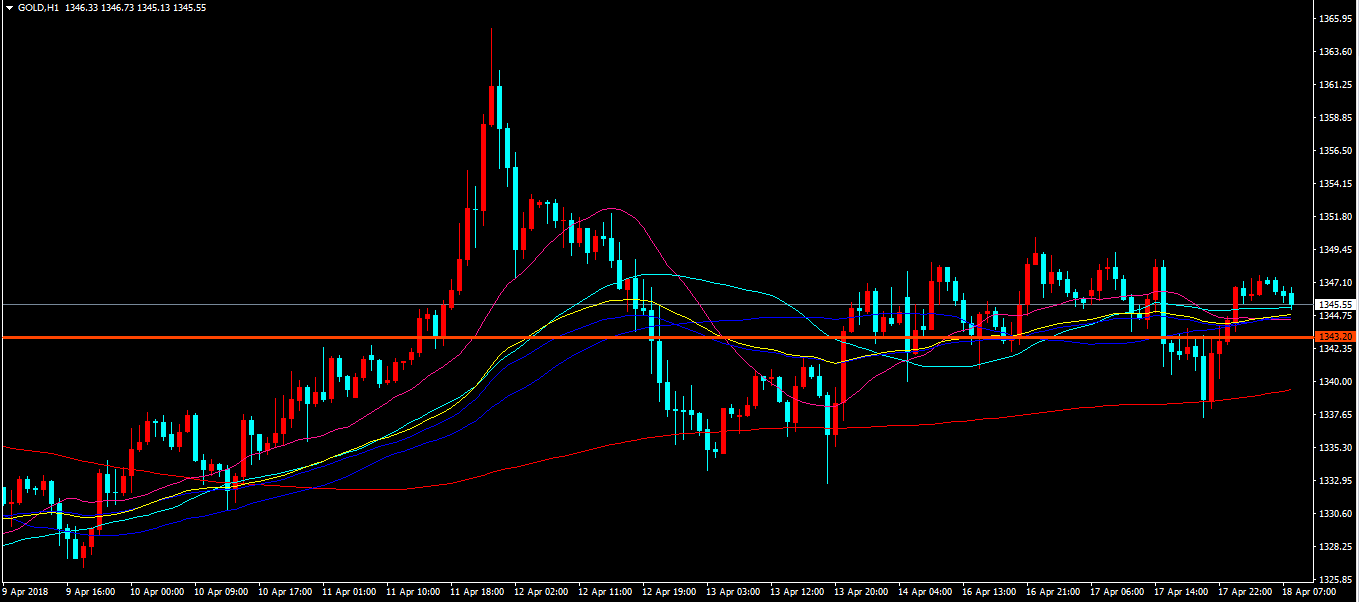
Task: Click price axis label 1356.50
Action: 1336,151
